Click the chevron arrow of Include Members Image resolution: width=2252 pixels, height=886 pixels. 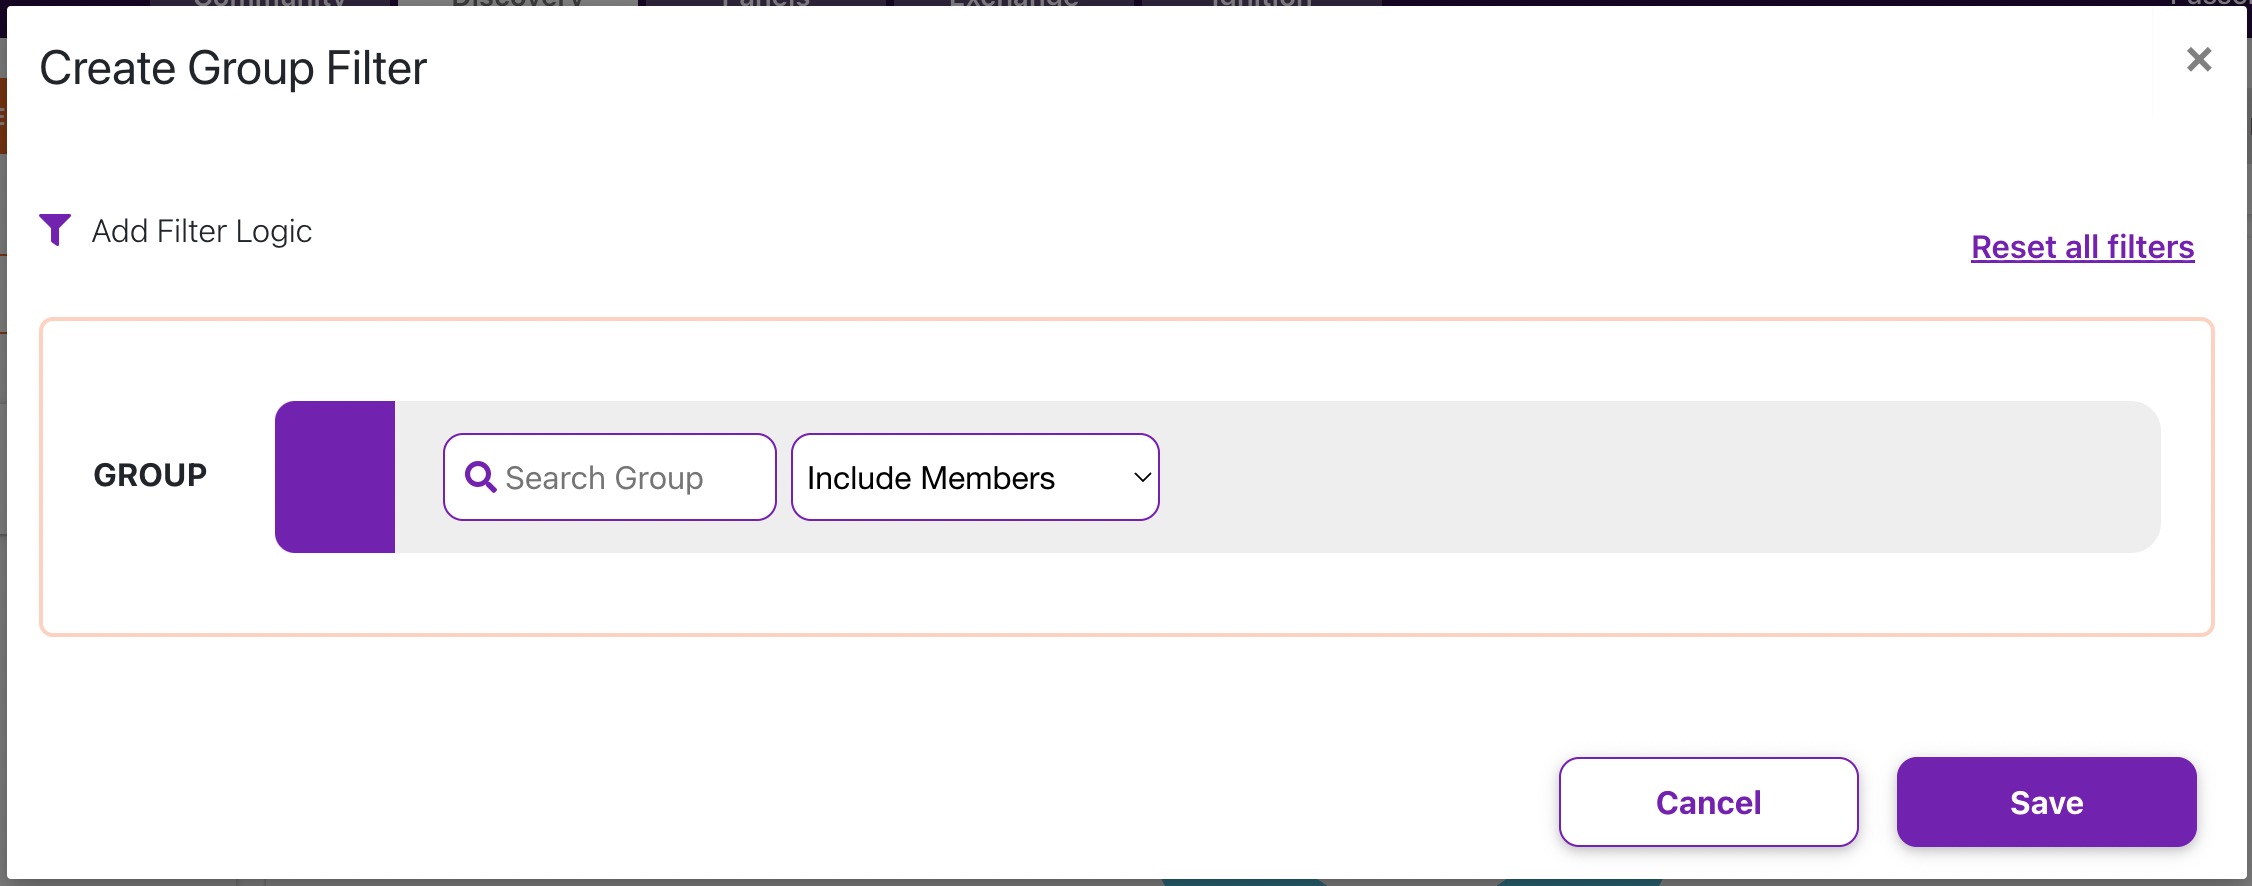pos(1142,478)
